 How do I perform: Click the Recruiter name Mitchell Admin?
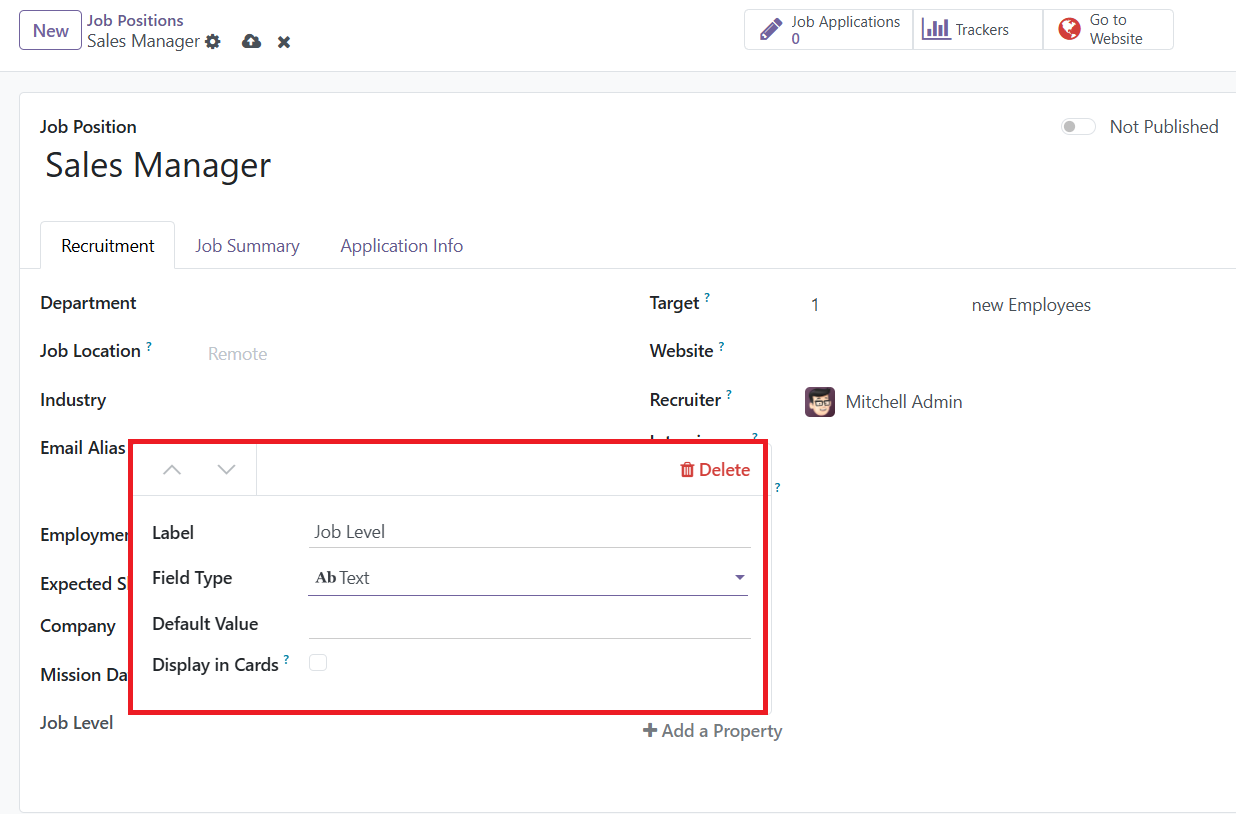pyautogui.click(x=904, y=402)
